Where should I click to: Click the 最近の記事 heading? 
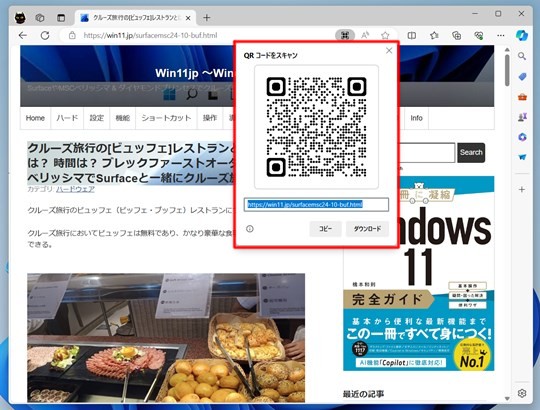coord(363,394)
